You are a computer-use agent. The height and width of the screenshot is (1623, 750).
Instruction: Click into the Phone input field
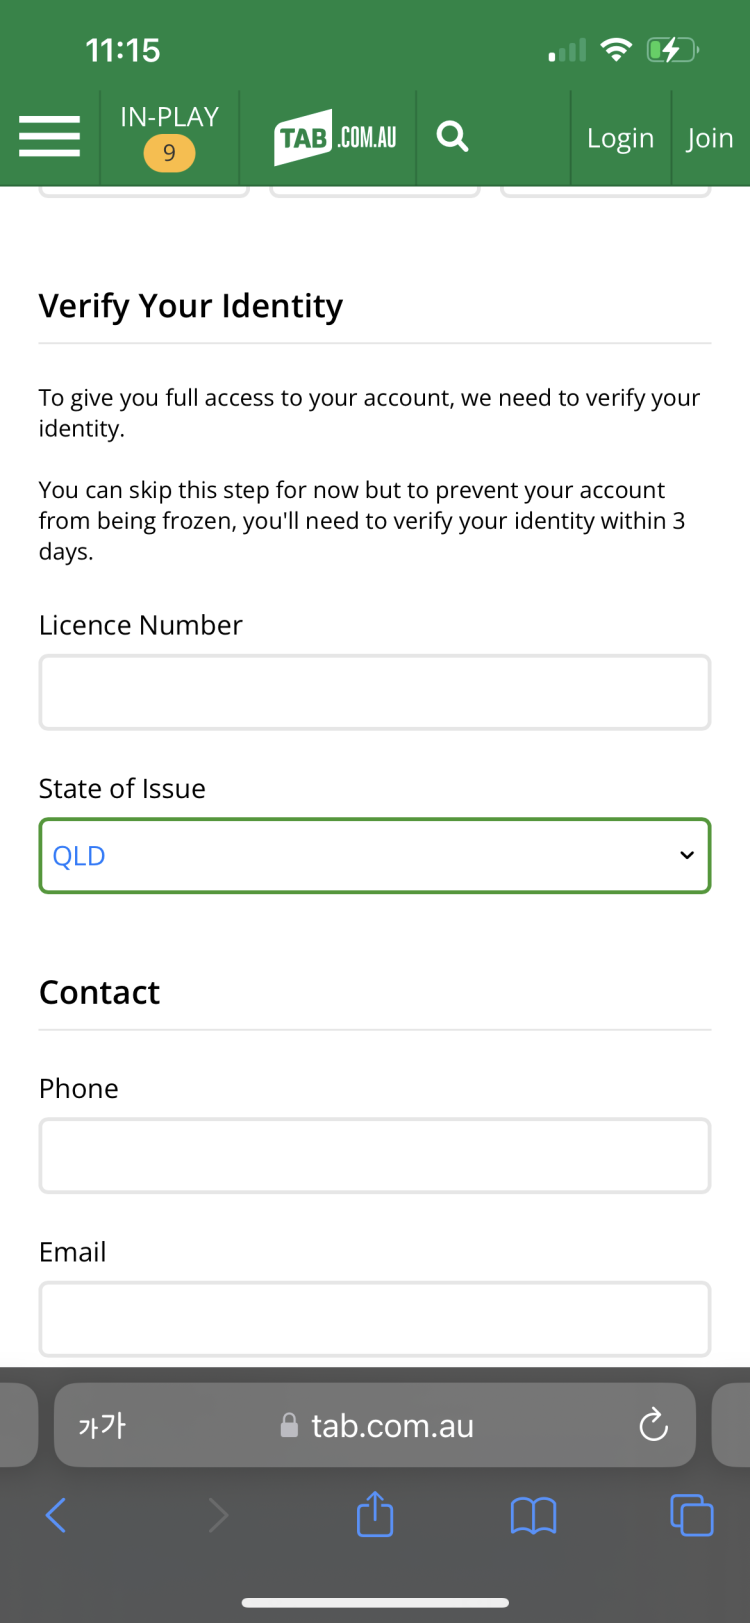click(375, 1156)
